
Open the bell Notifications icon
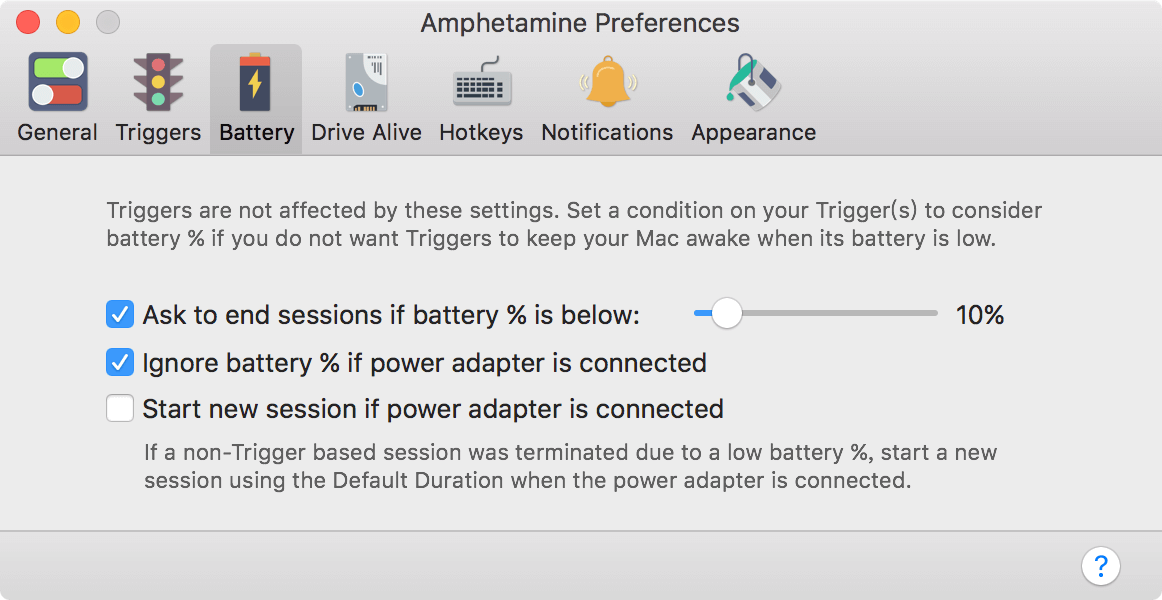608,81
